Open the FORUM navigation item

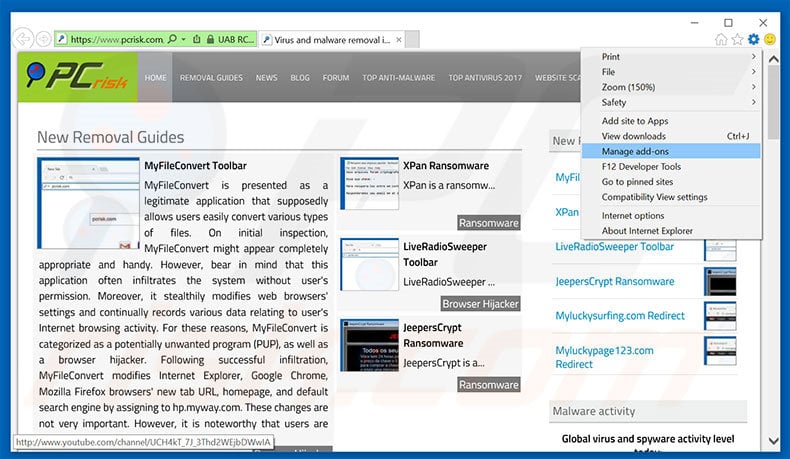pyautogui.click(x=336, y=78)
